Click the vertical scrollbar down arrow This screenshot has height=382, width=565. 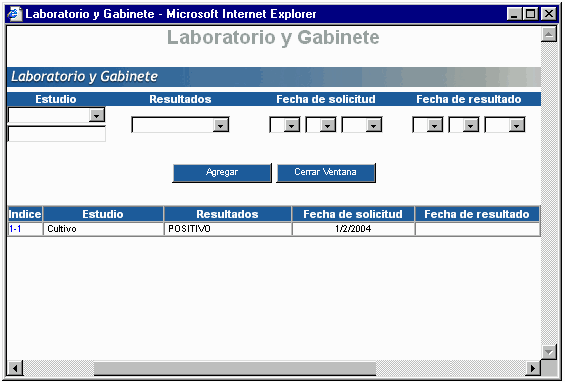pyautogui.click(x=549, y=352)
